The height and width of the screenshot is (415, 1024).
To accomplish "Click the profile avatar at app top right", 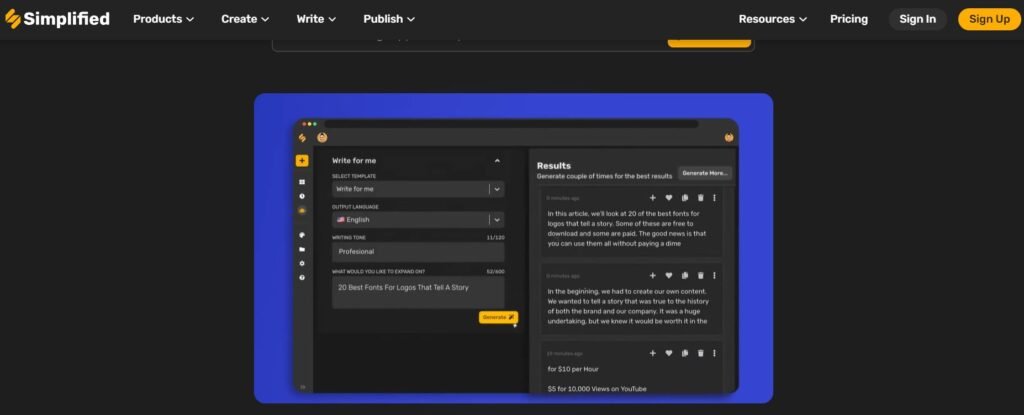I will [x=729, y=137].
